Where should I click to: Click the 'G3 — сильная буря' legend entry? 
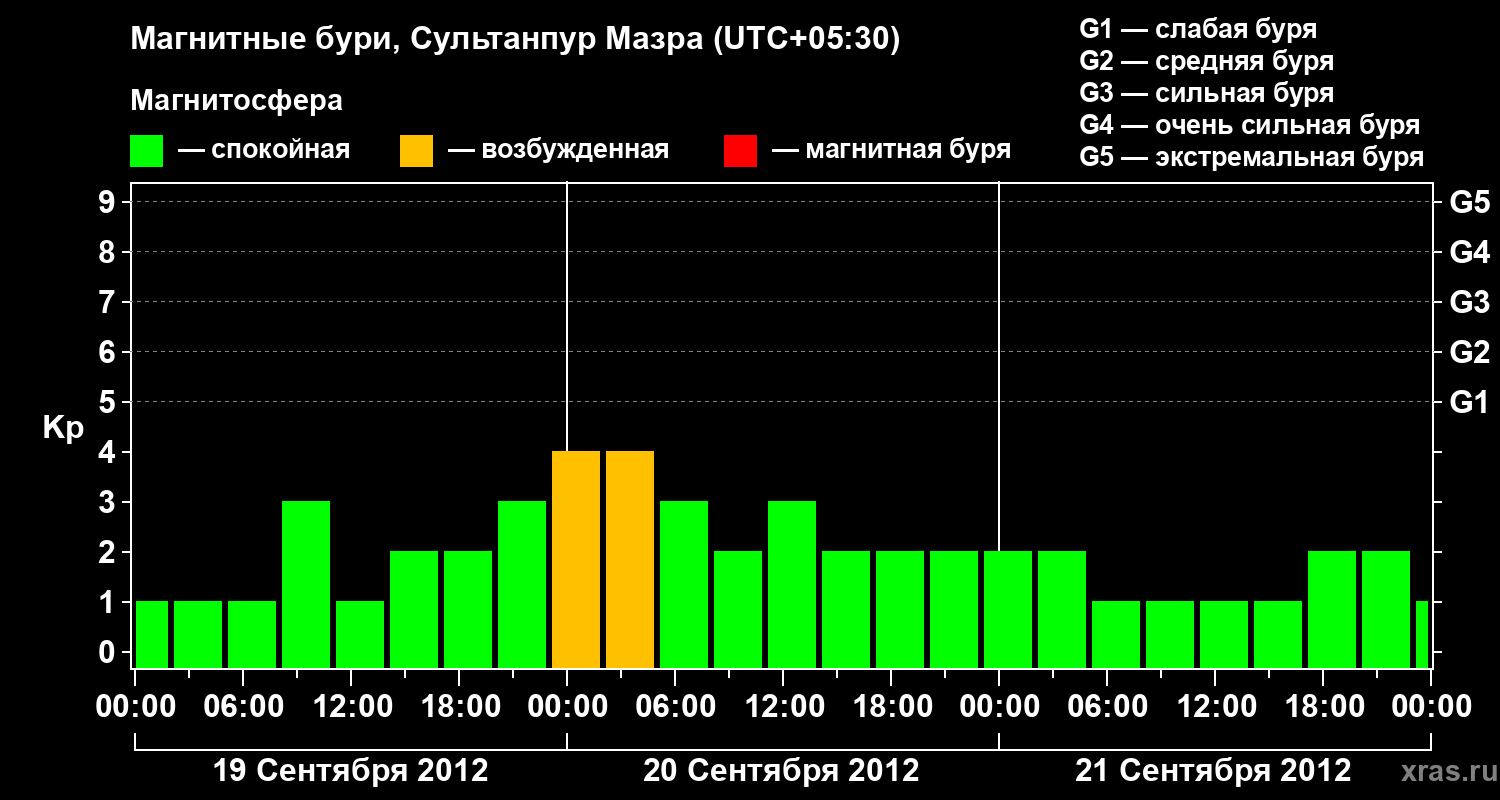pos(1207,93)
